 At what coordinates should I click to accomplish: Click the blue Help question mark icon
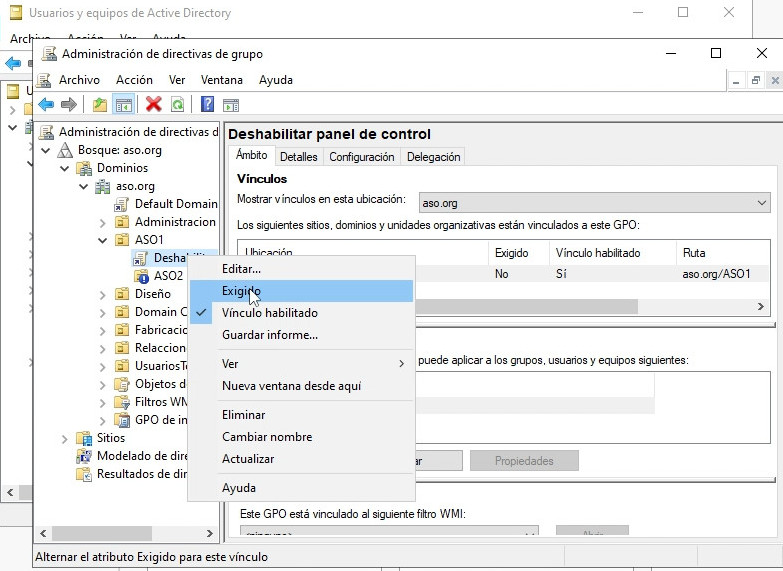pyautogui.click(x=207, y=104)
